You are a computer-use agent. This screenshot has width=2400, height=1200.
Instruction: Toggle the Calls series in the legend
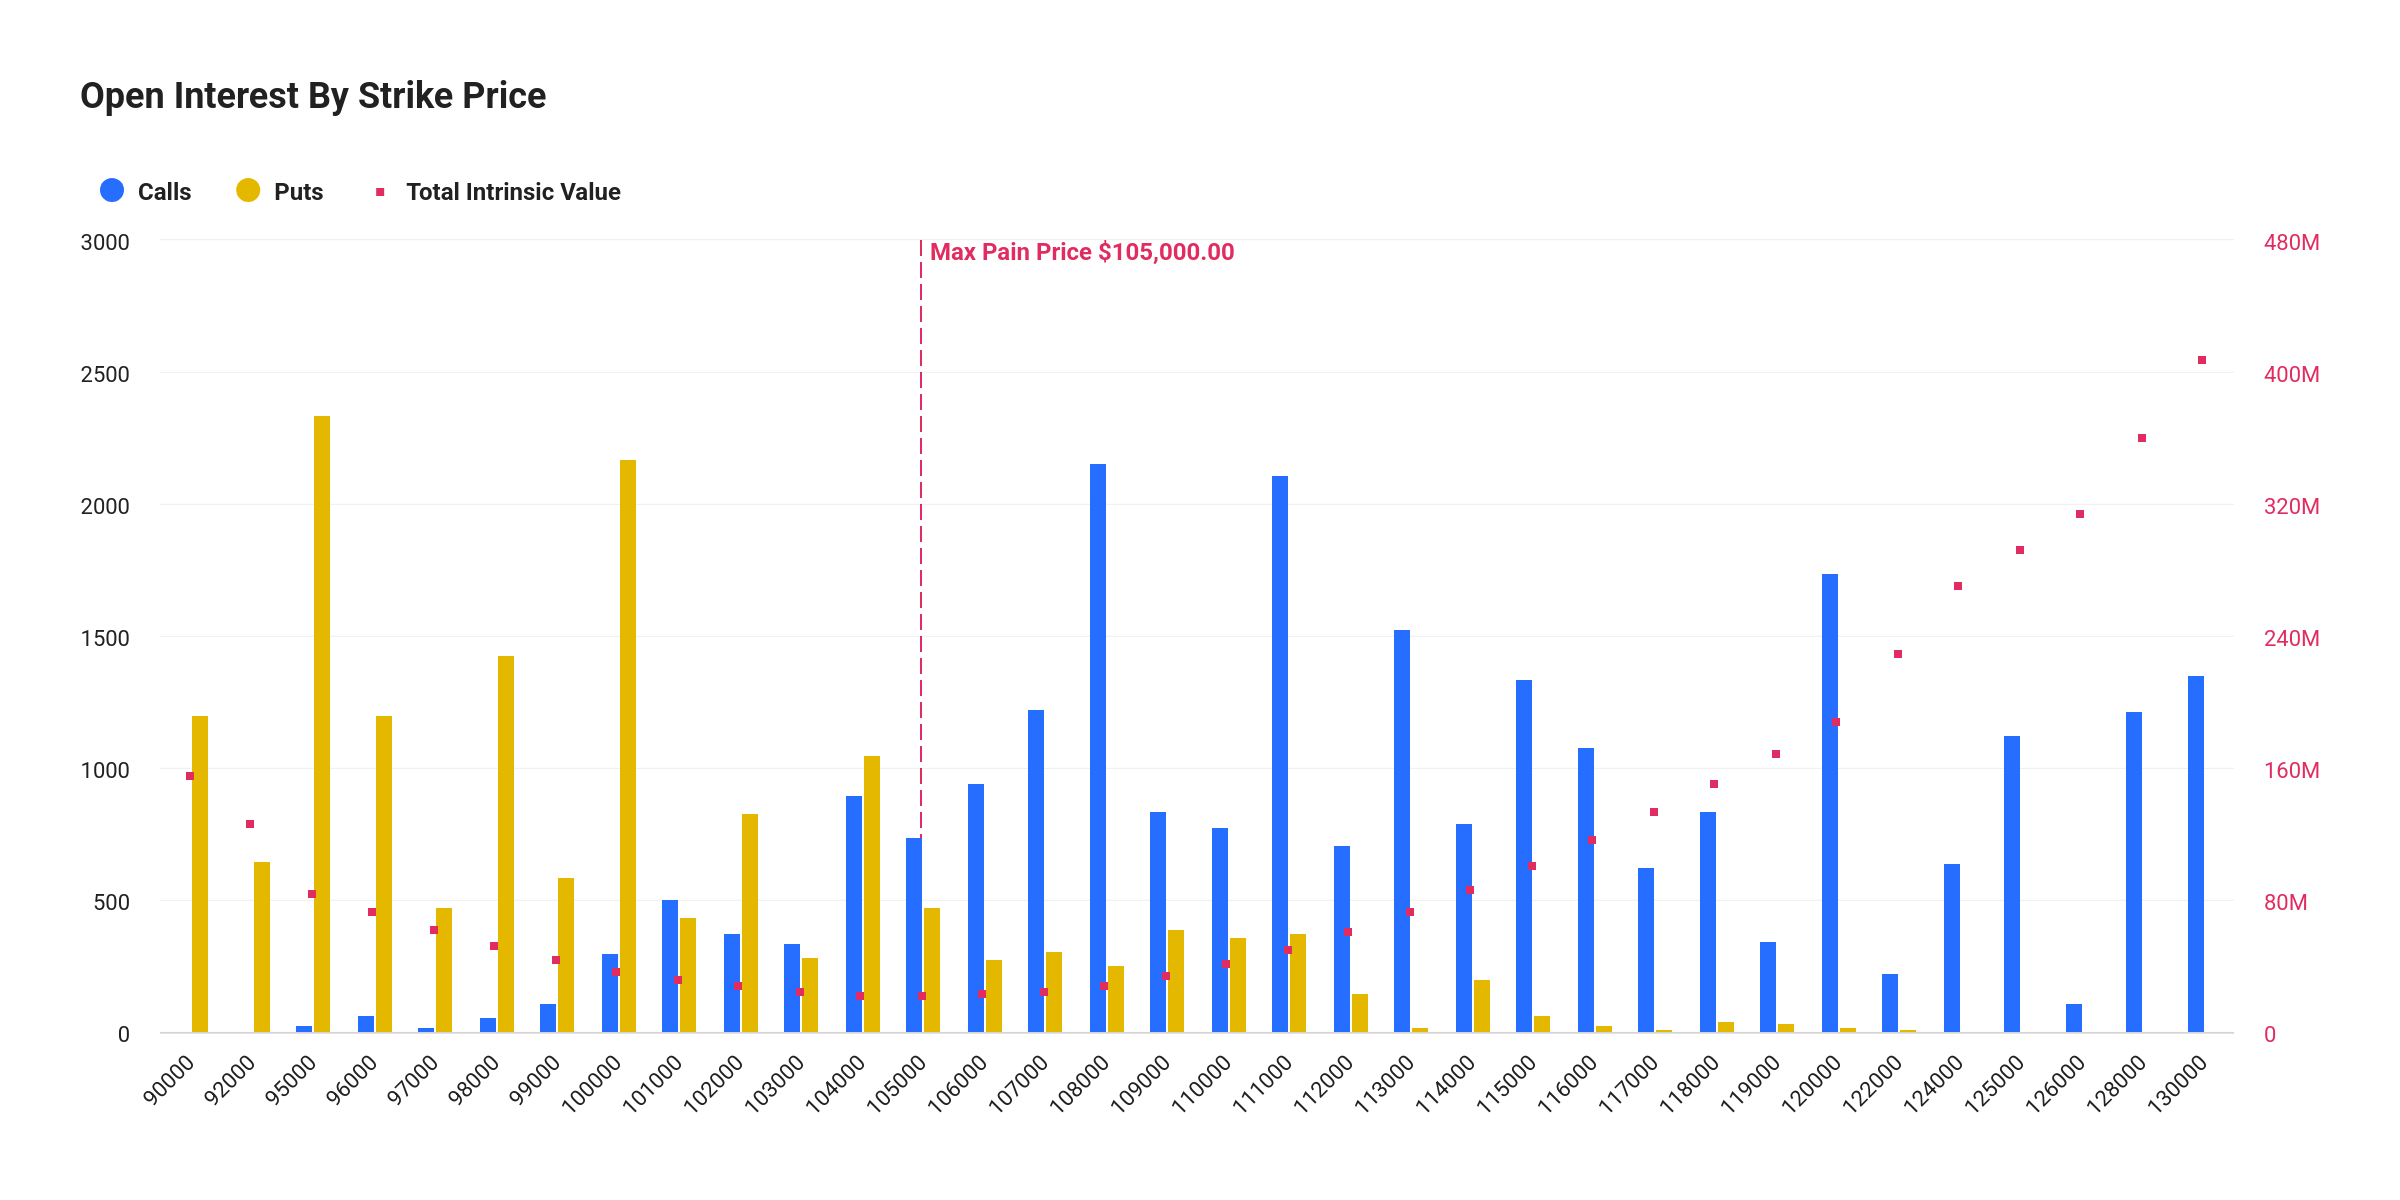click(165, 191)
